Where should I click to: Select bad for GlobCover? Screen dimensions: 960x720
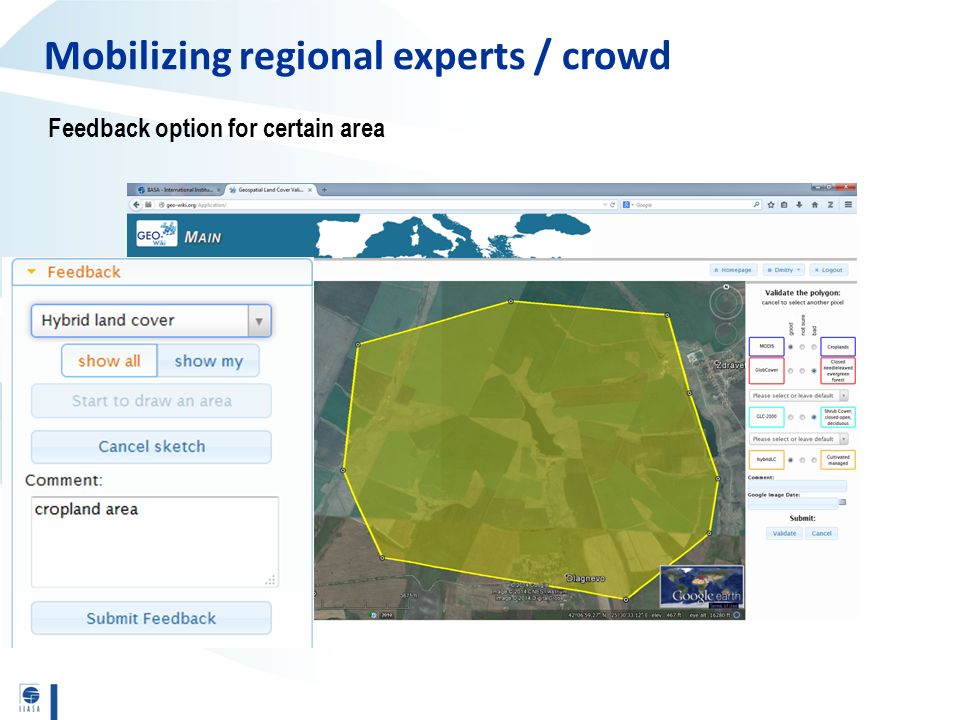point(814,371)
